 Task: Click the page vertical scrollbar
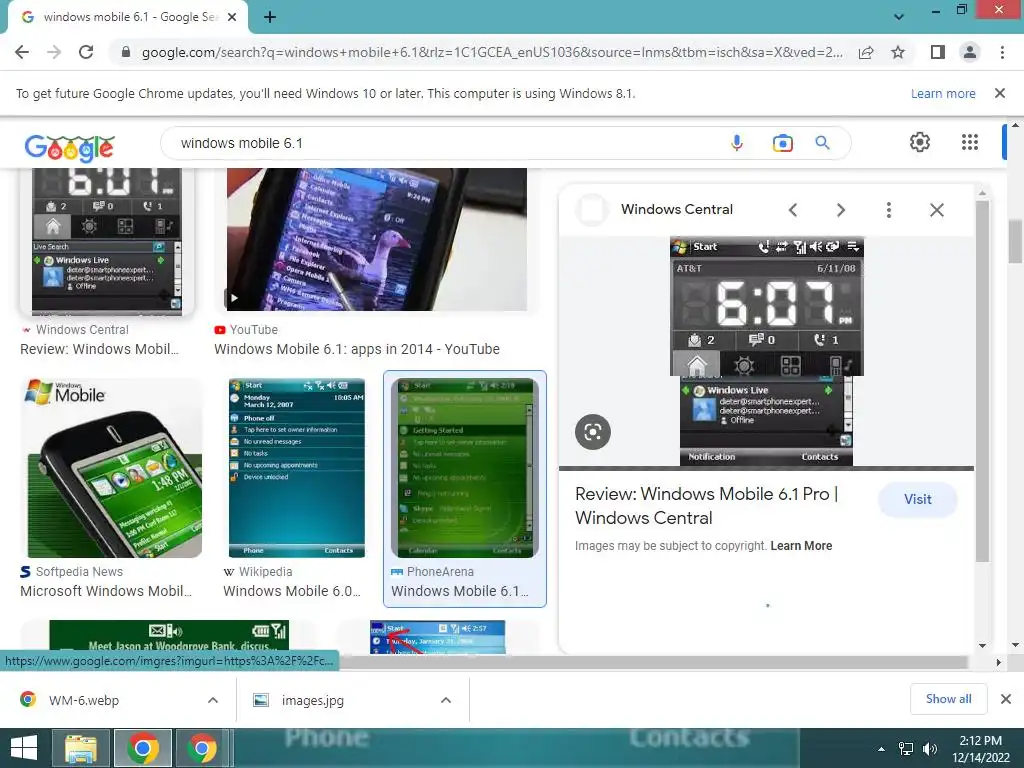pos(1015,242)
